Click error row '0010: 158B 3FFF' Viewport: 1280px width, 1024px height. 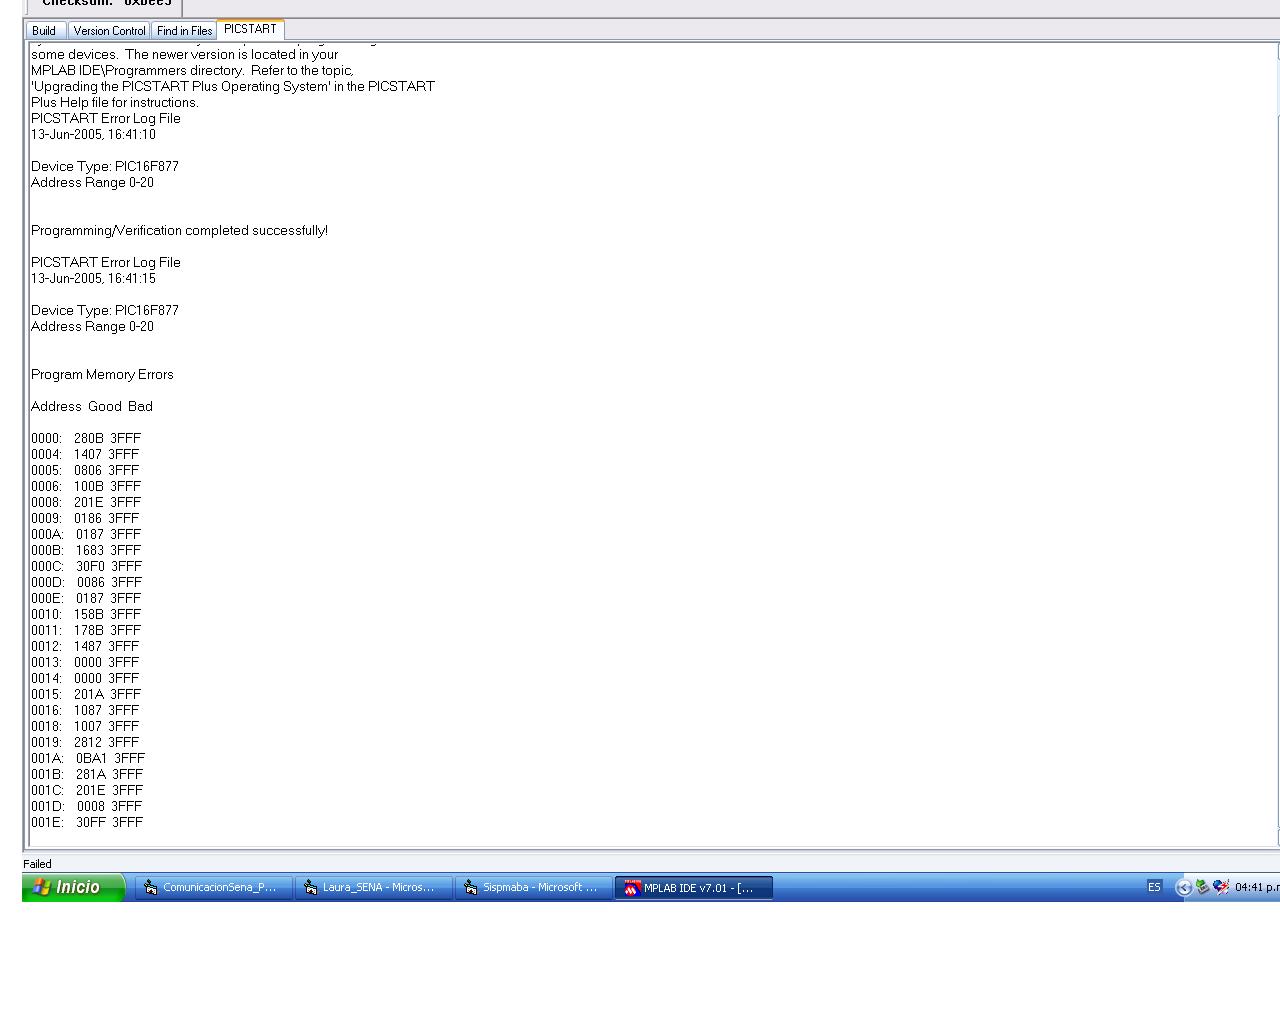click(86, 614)
